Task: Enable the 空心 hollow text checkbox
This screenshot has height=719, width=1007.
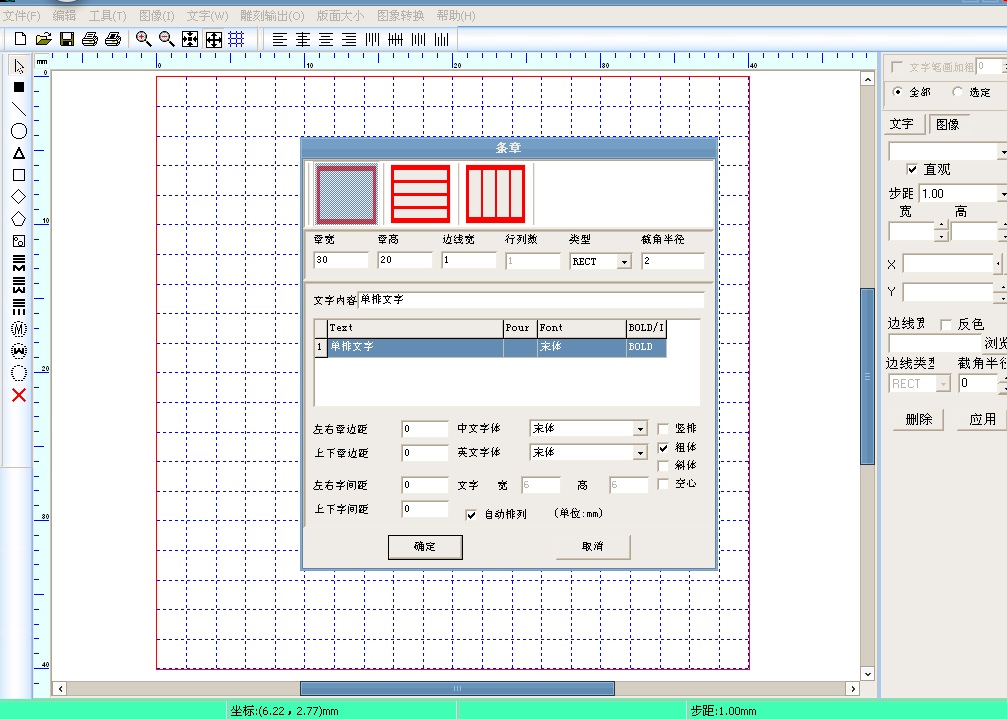Action: 663,484
